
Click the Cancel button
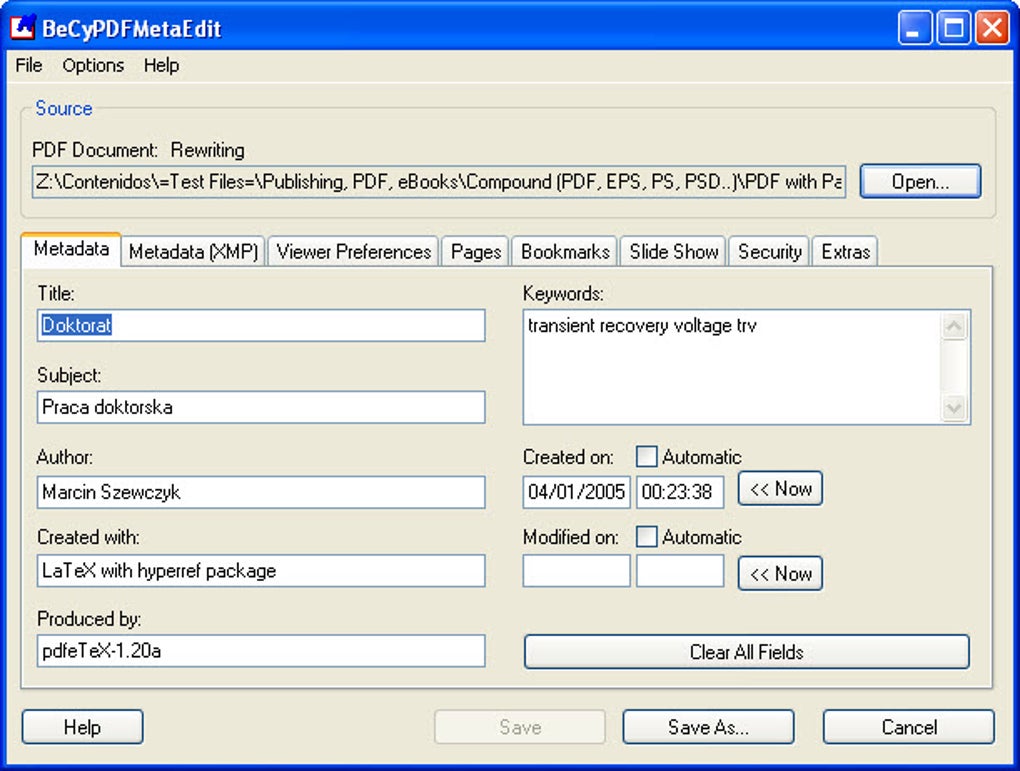tap(909, 727)
